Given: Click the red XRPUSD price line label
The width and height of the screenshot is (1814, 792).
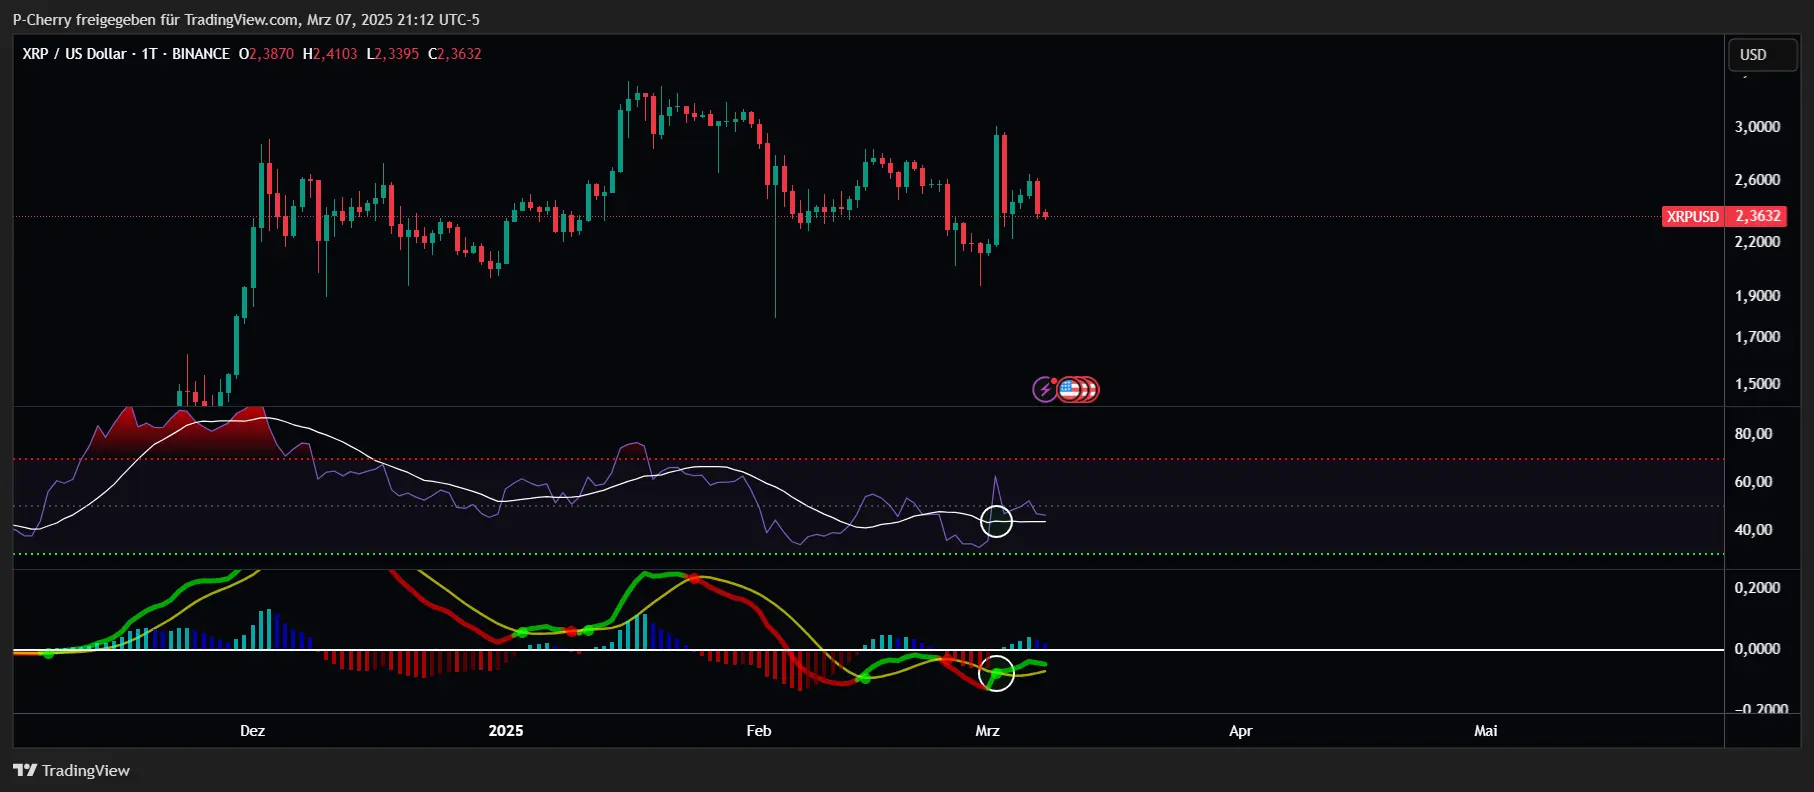Looking at the screenshot, I should click(1693, 216).
